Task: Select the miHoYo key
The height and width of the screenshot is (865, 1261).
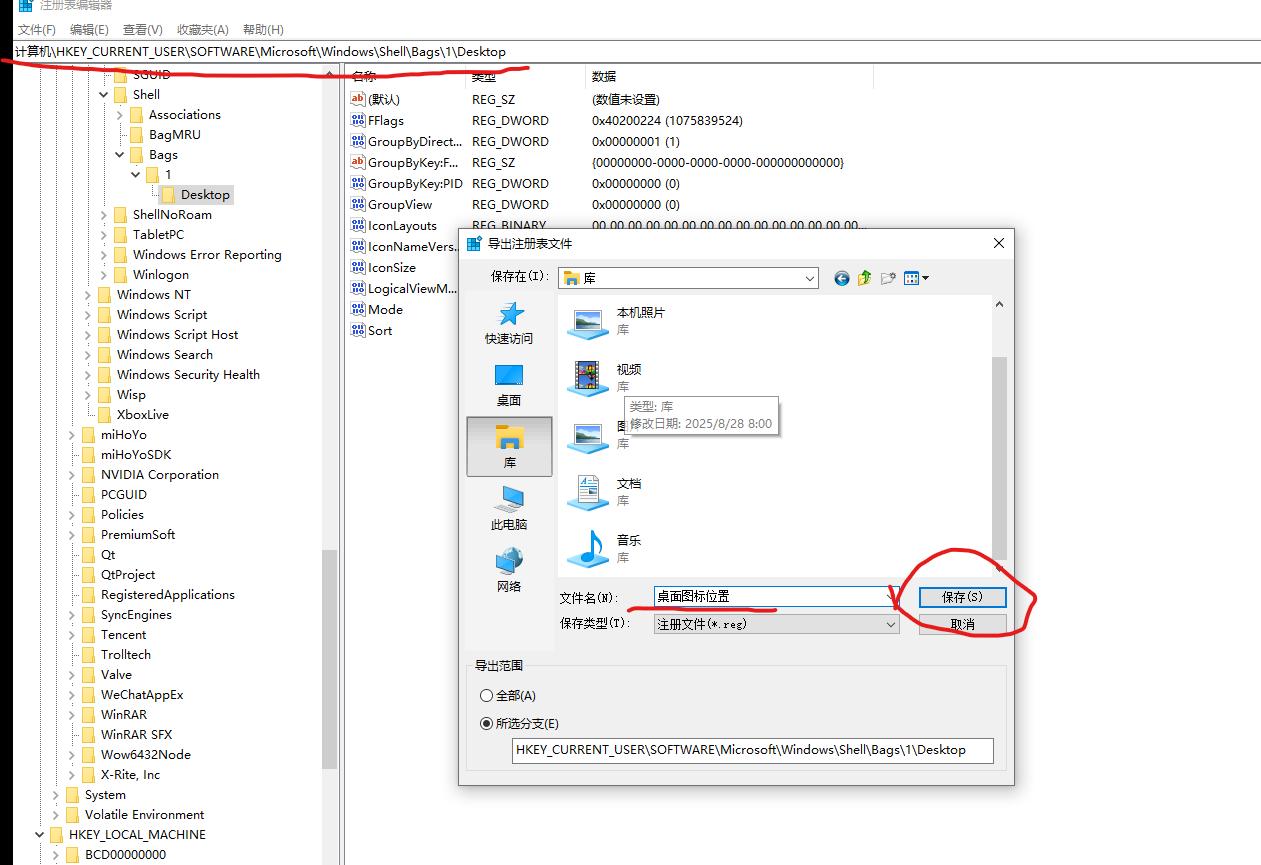Action: tap(123, 434)
